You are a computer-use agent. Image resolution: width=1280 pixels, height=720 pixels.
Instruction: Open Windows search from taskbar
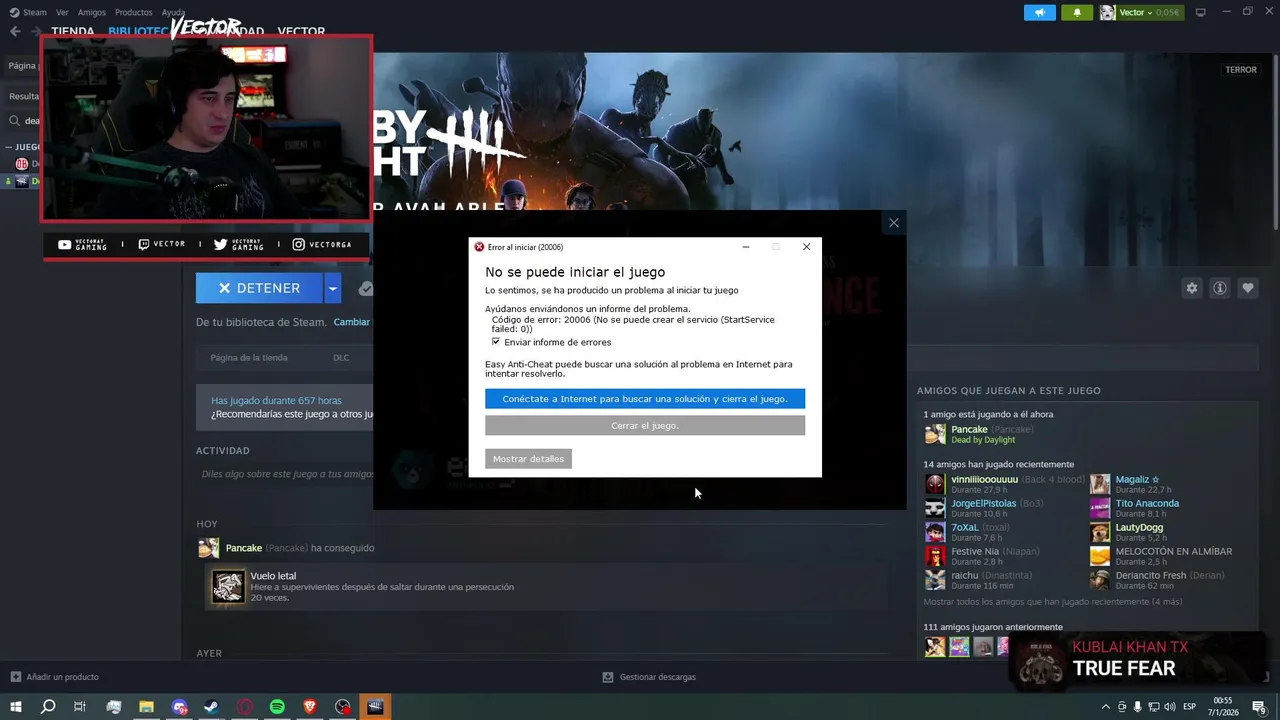point(47,707)
